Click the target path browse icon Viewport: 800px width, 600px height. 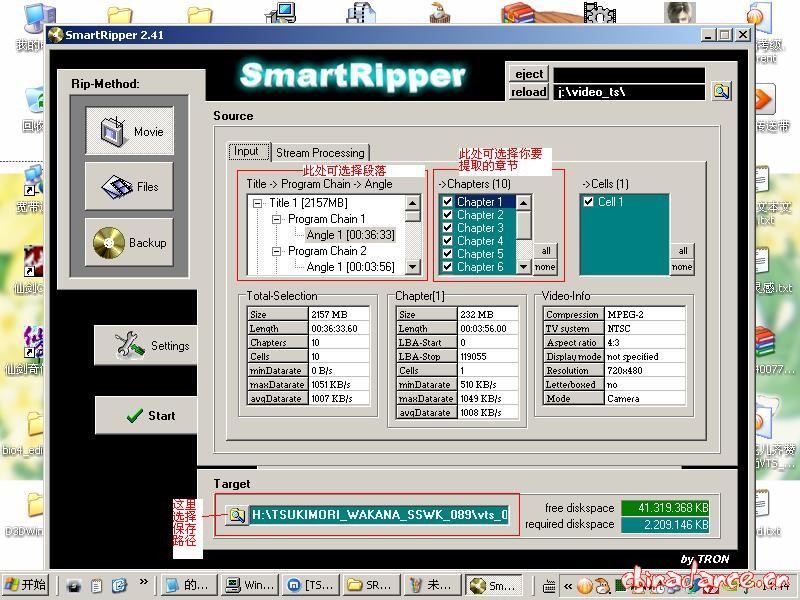click(236, 515)
